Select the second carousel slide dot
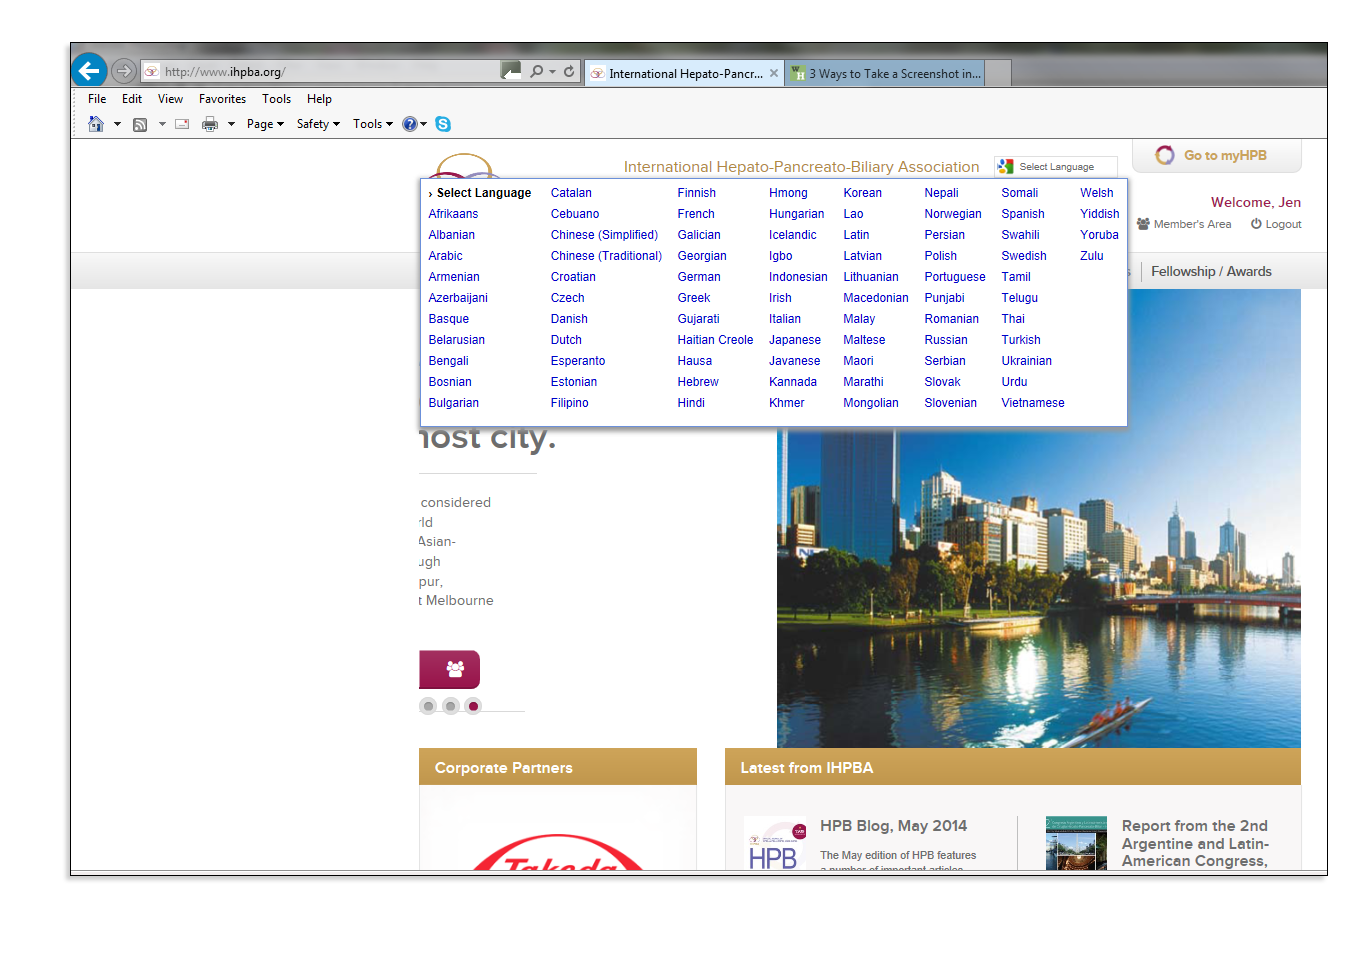 (451, 706)
